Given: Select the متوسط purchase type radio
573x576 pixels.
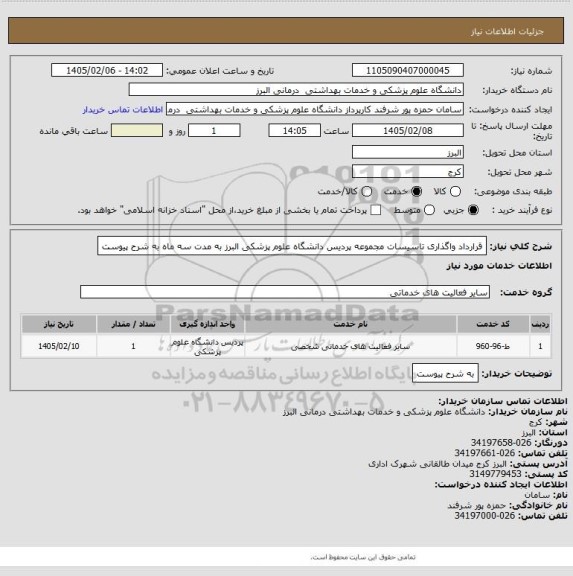Looking at the screenshot, I should click(429, 210).
